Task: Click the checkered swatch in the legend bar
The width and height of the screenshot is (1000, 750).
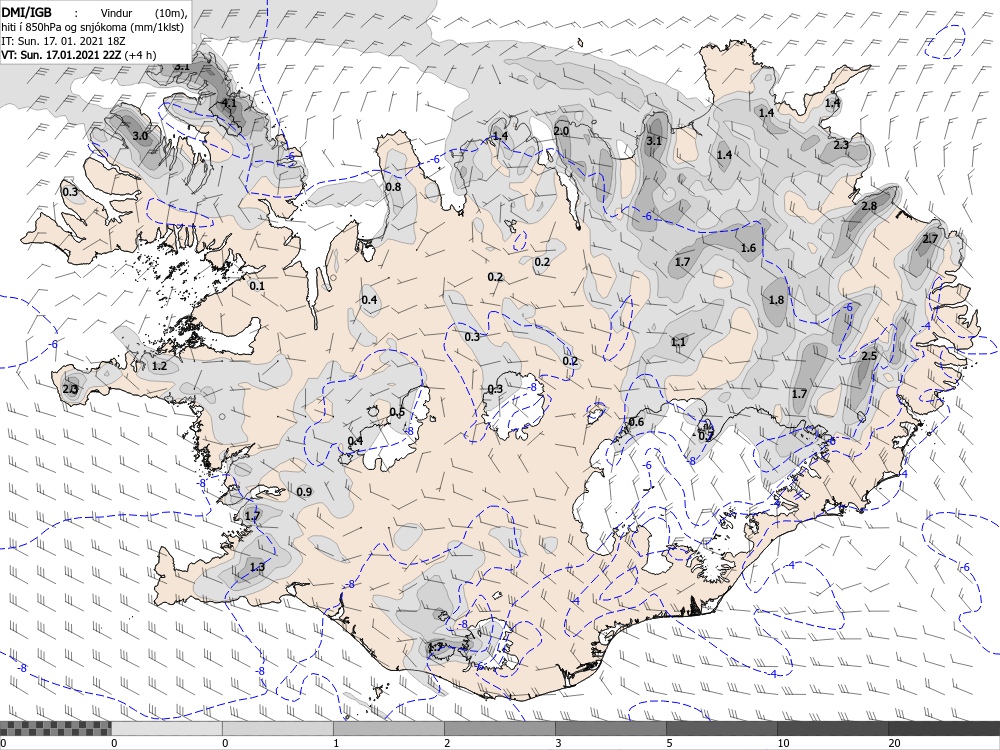Action: 55,728
